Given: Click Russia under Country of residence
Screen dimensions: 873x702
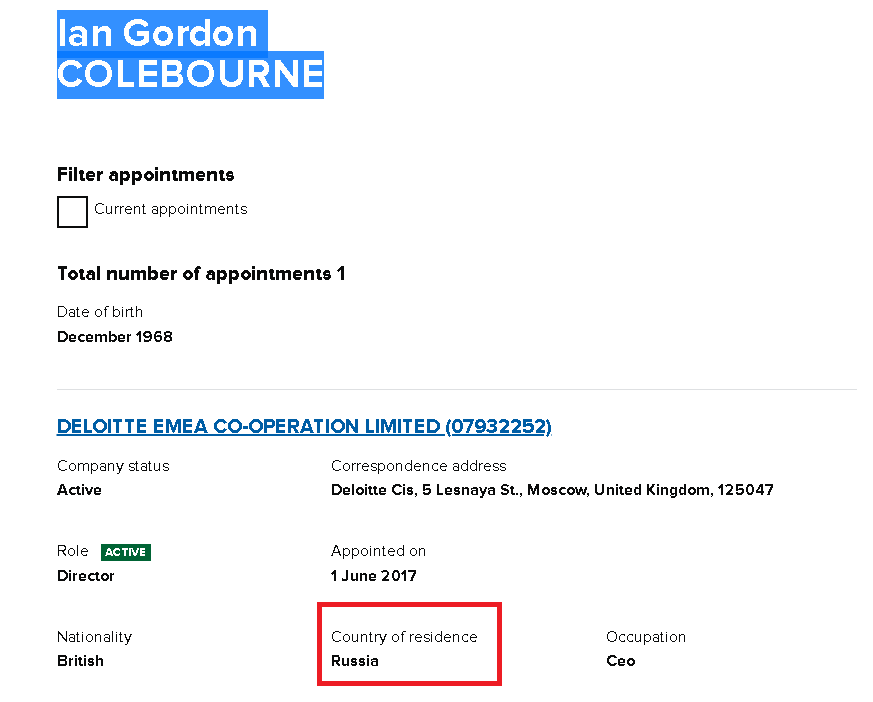Looking at the screenshot, I should [355, 661].
